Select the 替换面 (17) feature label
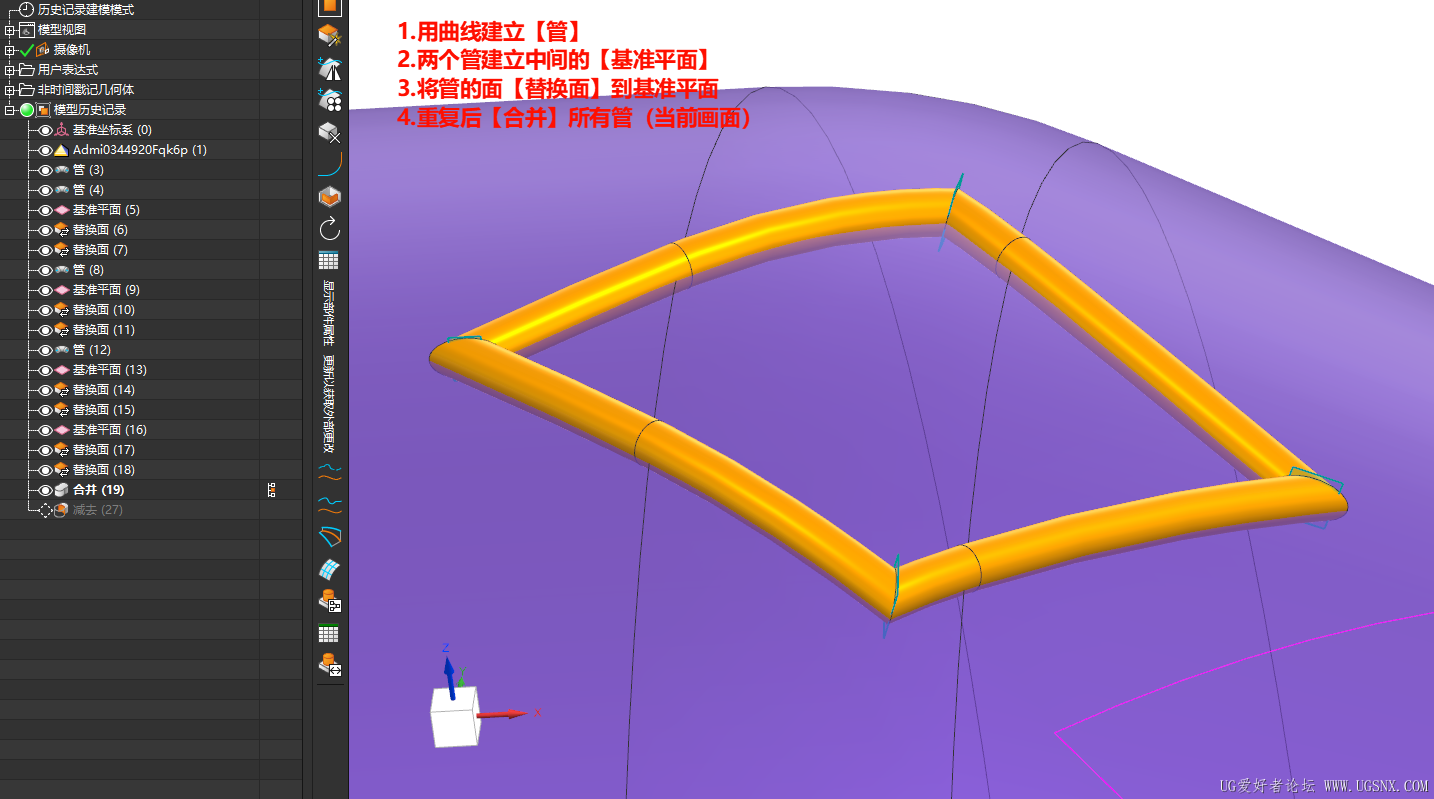 tap(104, 450)
